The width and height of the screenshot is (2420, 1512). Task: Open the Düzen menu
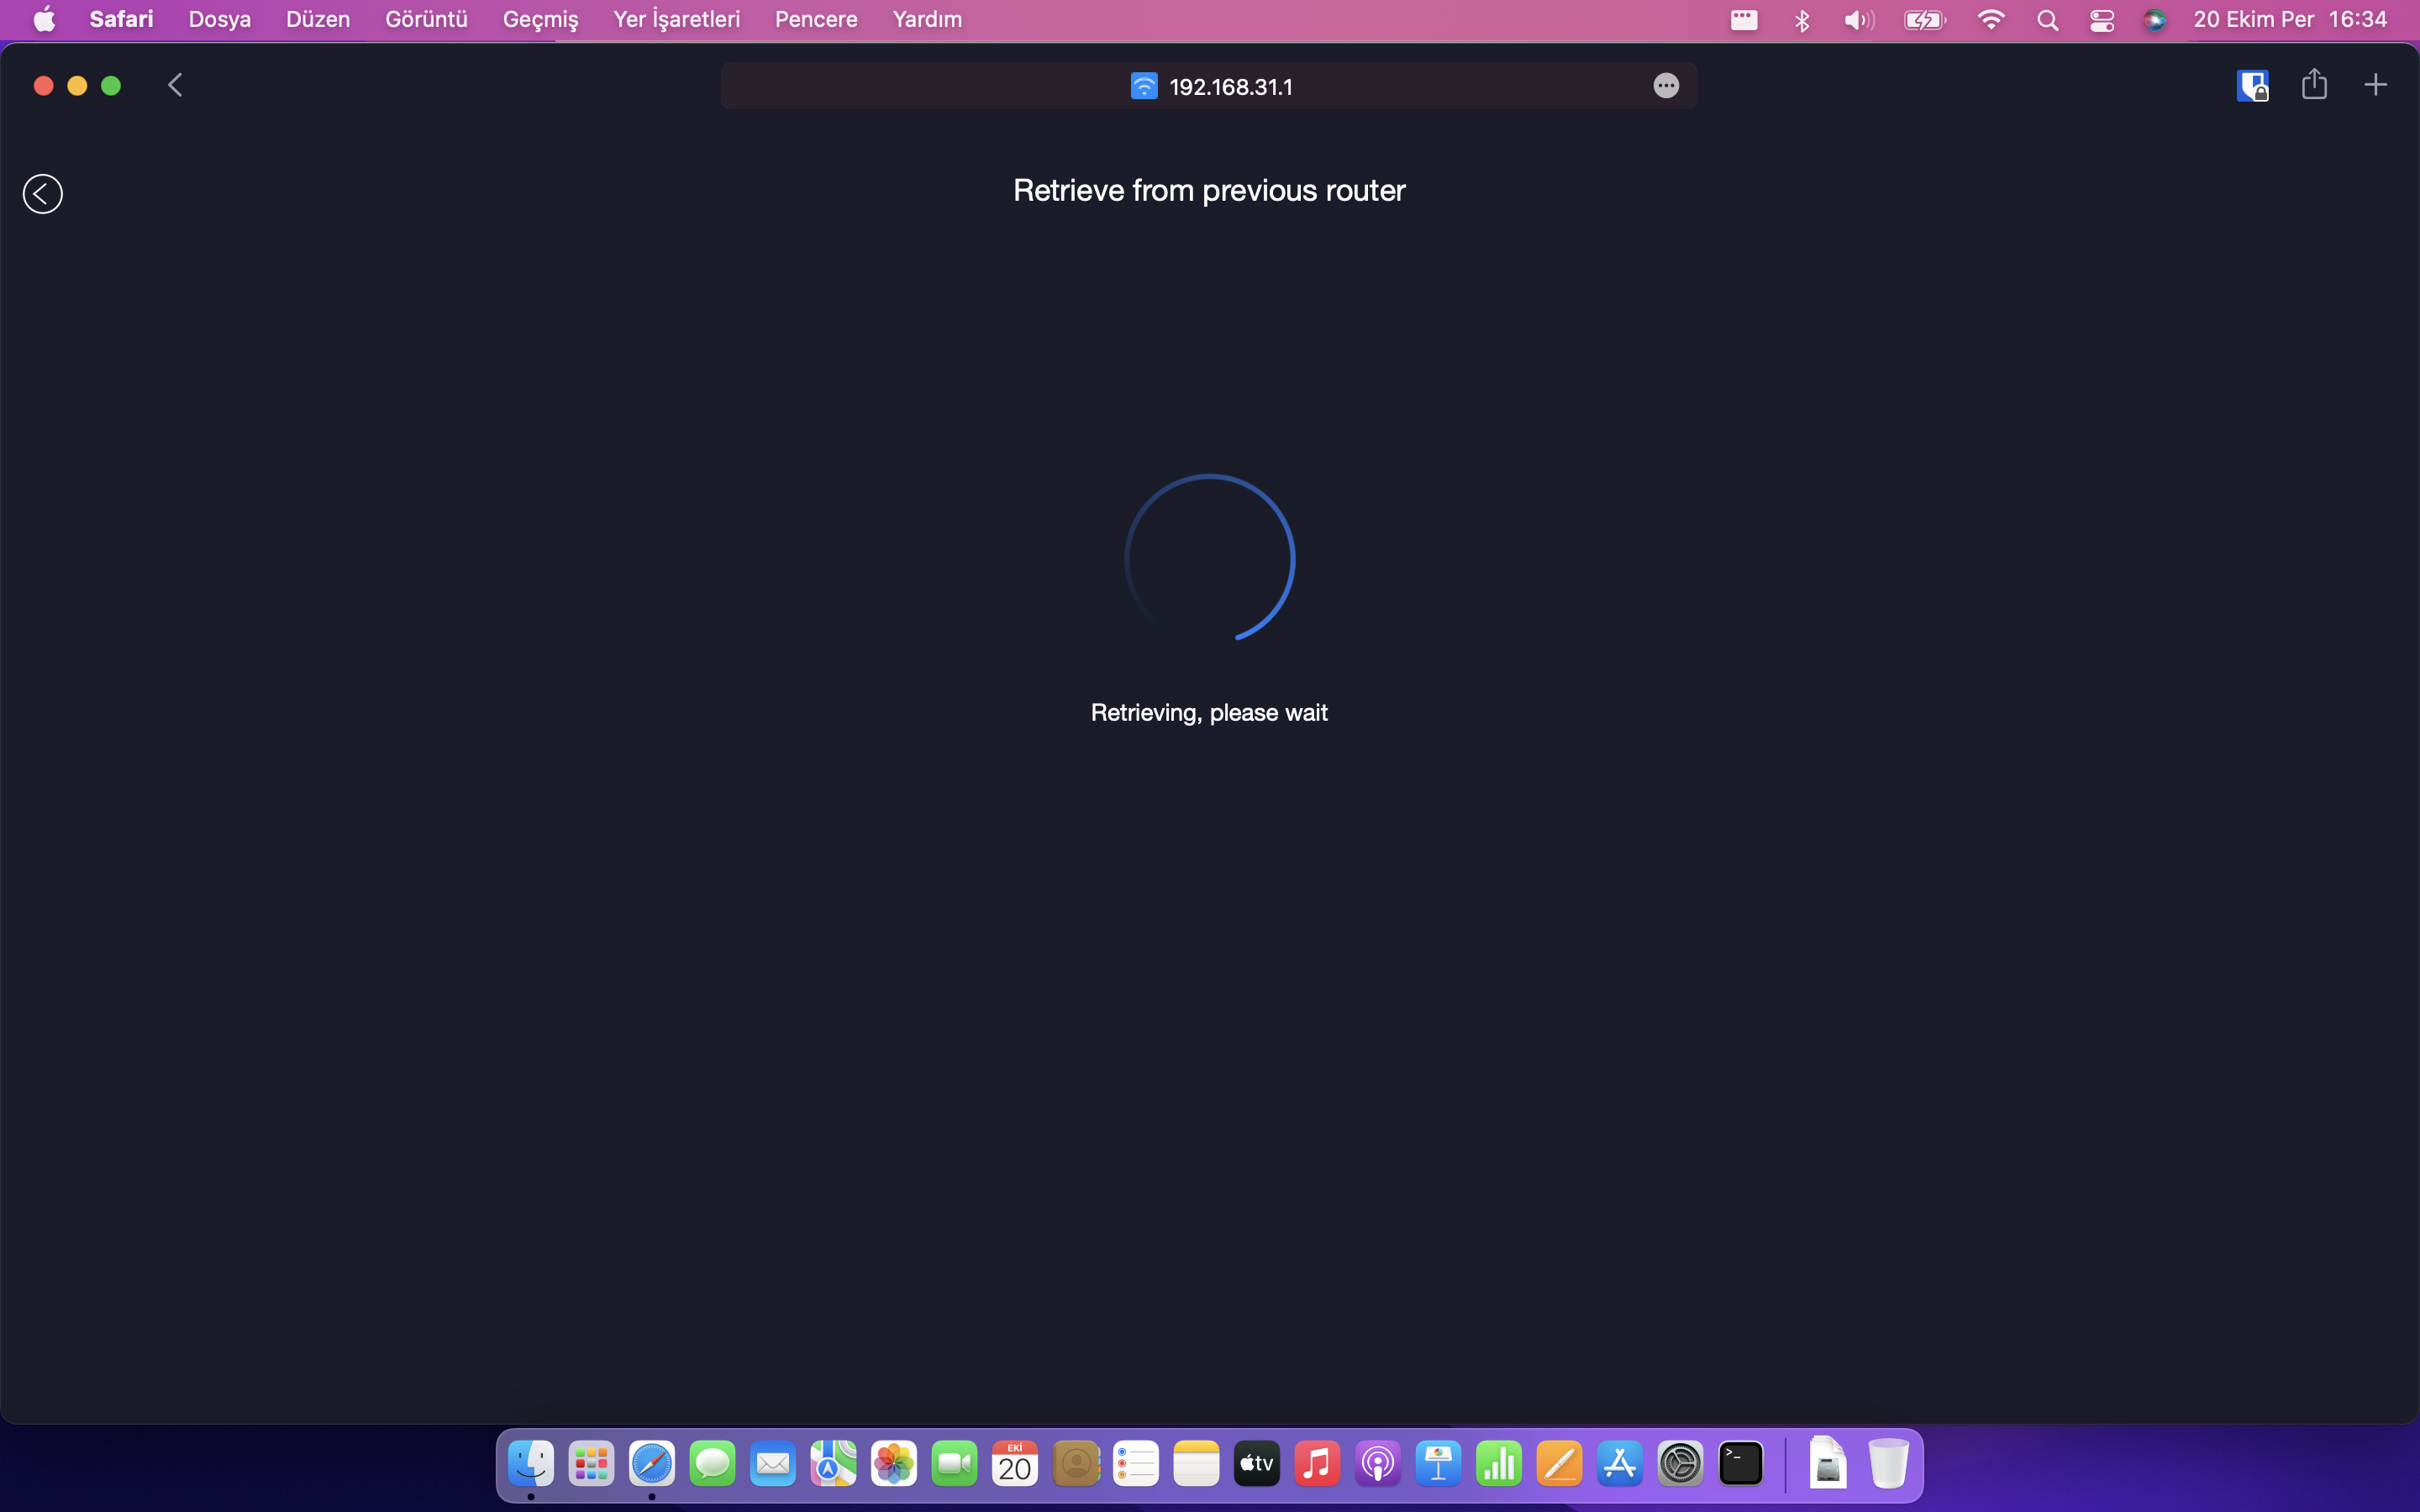318,19
